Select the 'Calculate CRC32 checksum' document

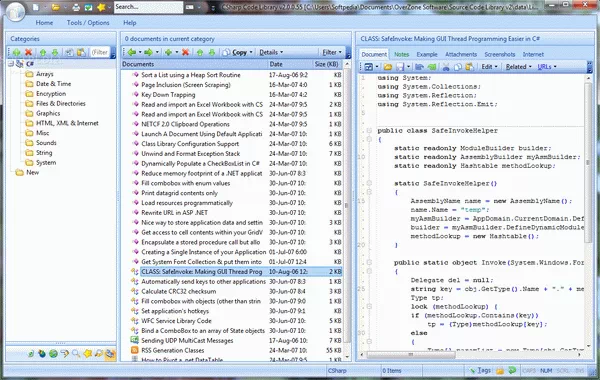pos(178,292)
